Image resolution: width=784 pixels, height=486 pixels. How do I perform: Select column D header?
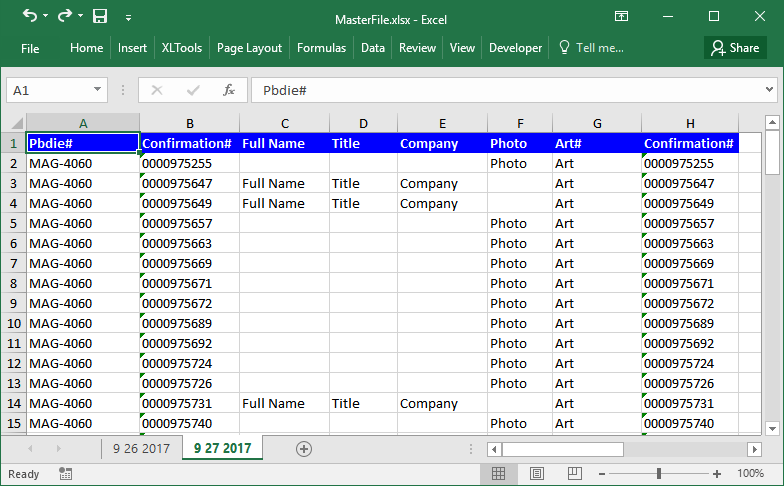(363, 123)
